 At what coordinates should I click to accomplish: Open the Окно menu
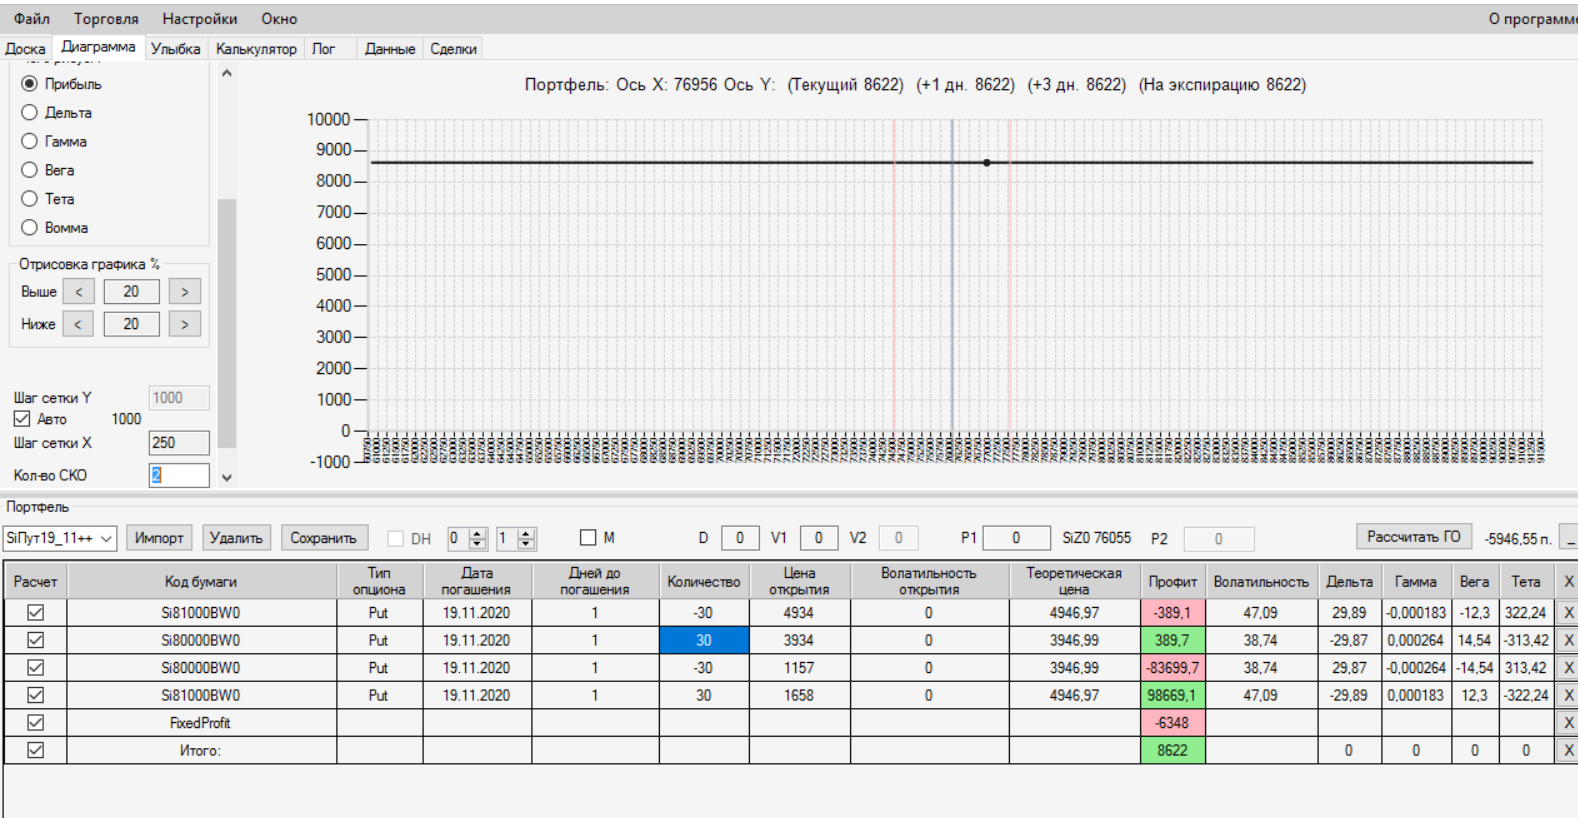click(279, 18)
